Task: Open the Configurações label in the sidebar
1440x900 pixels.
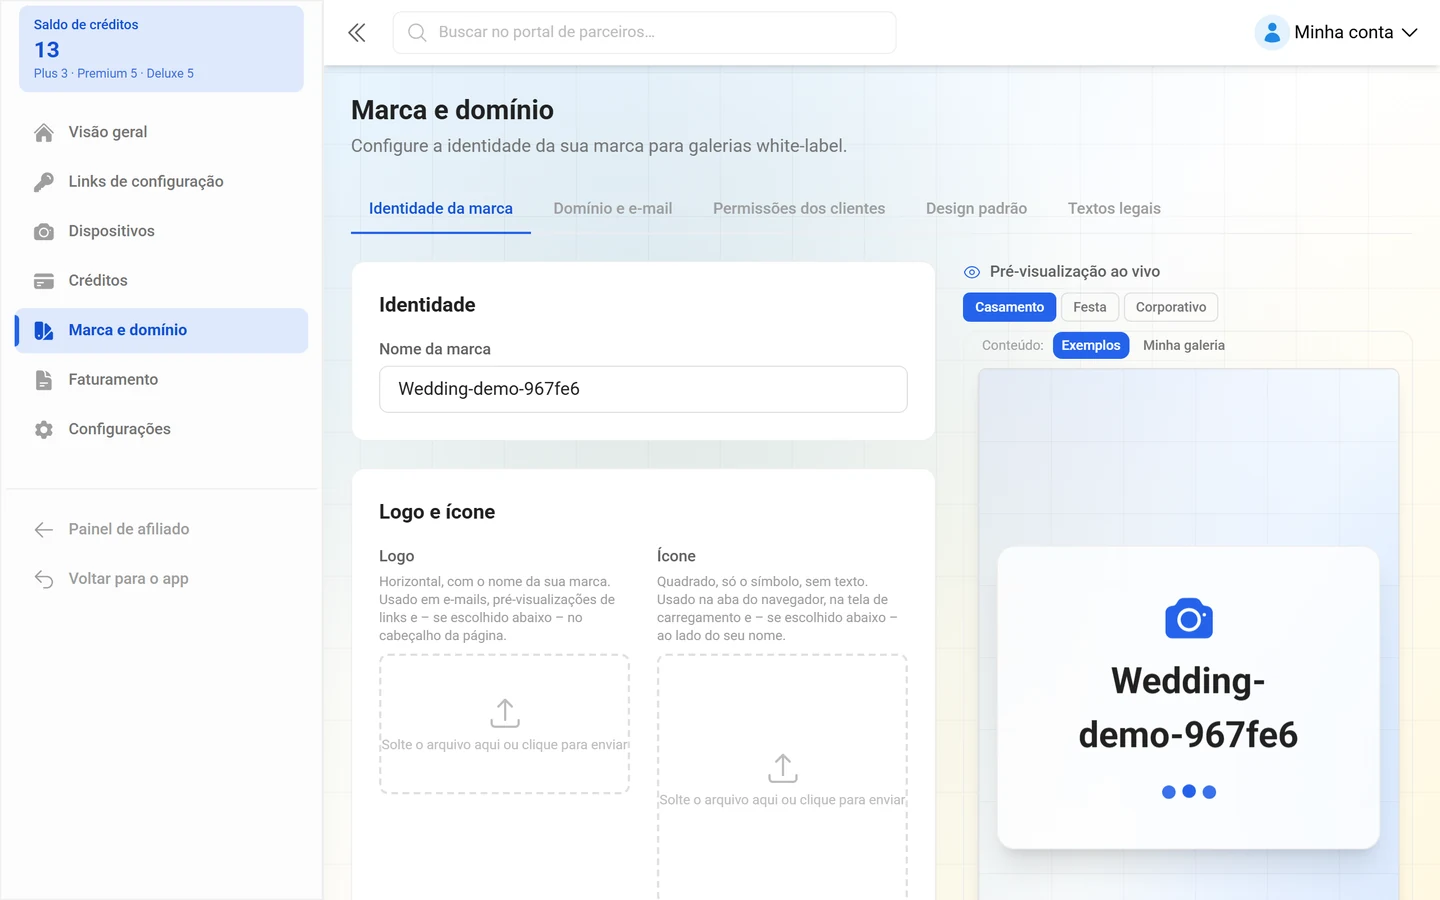Action: click(119, 429)
